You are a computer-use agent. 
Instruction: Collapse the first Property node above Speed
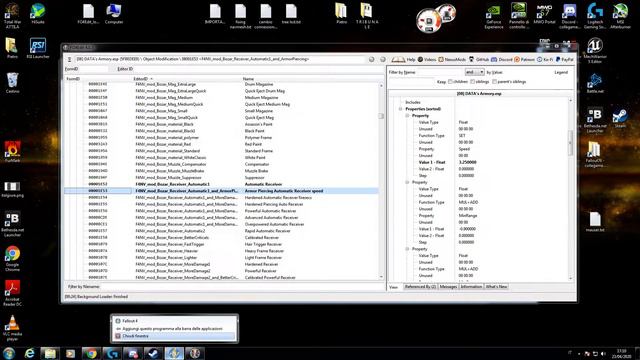click(x=407, y=116)
